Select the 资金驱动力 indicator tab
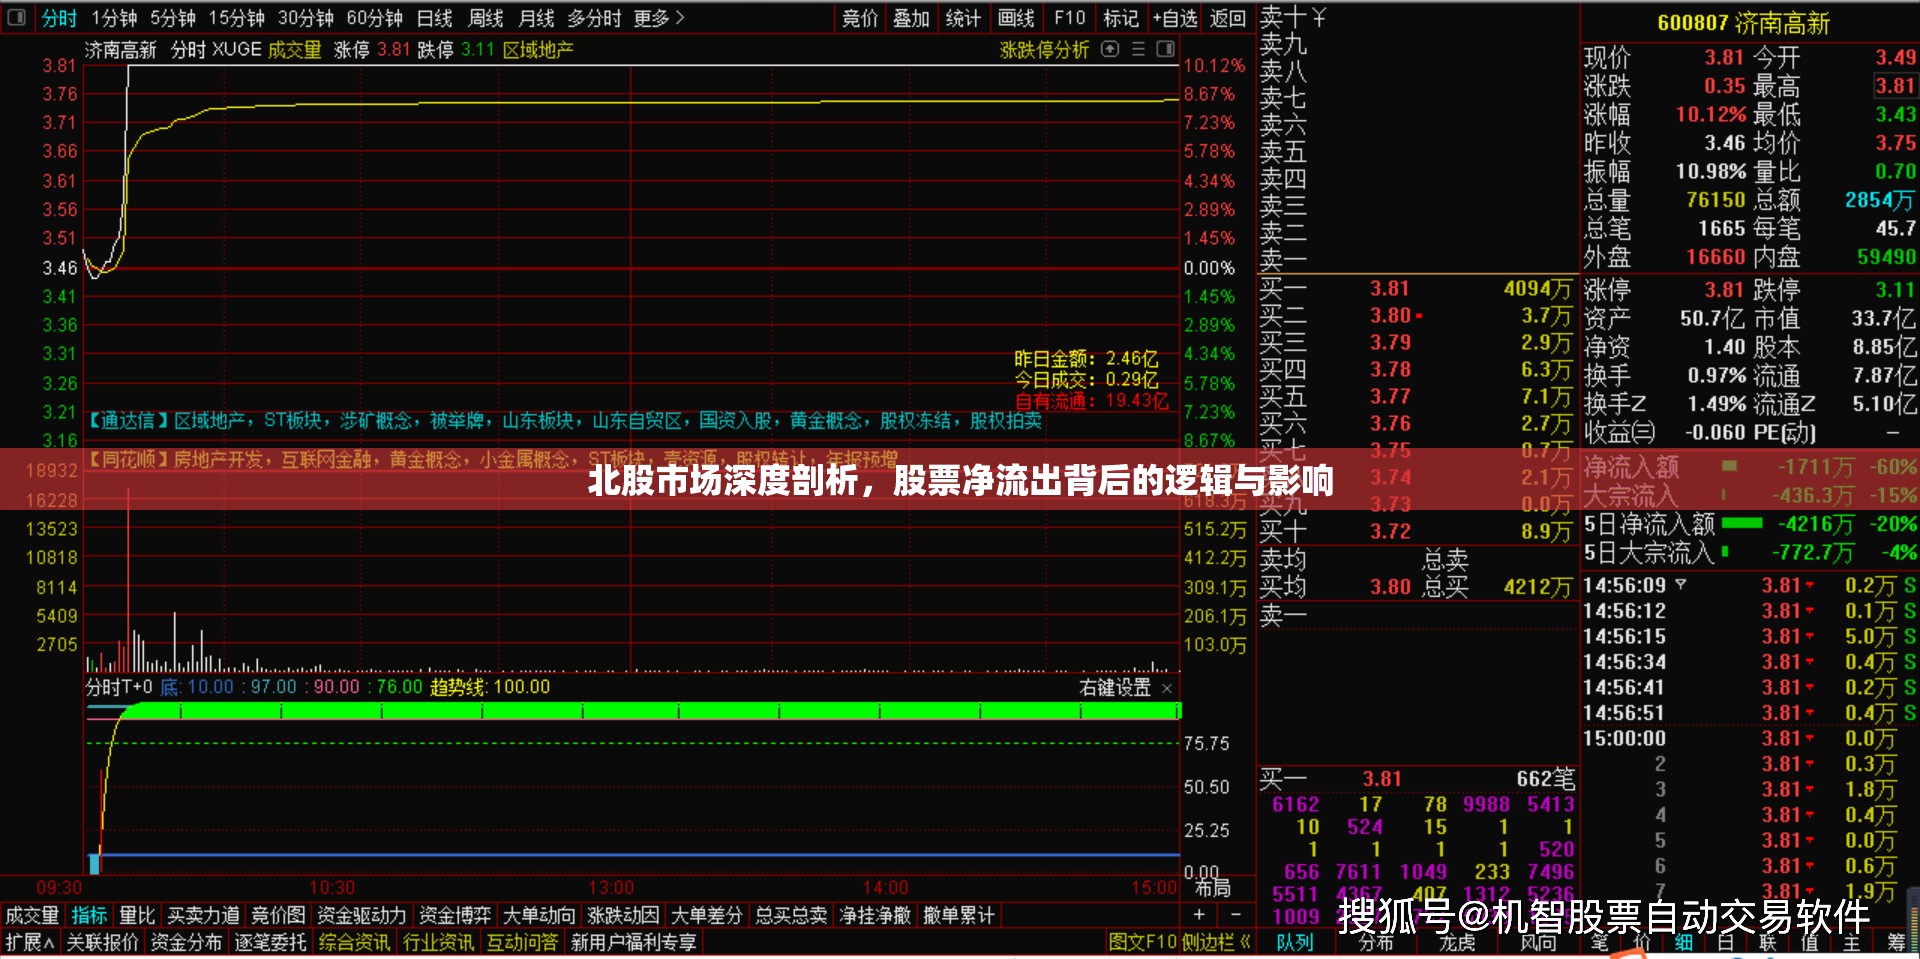The width and height of the screenshot is (1920, 959). coord(362,915)
